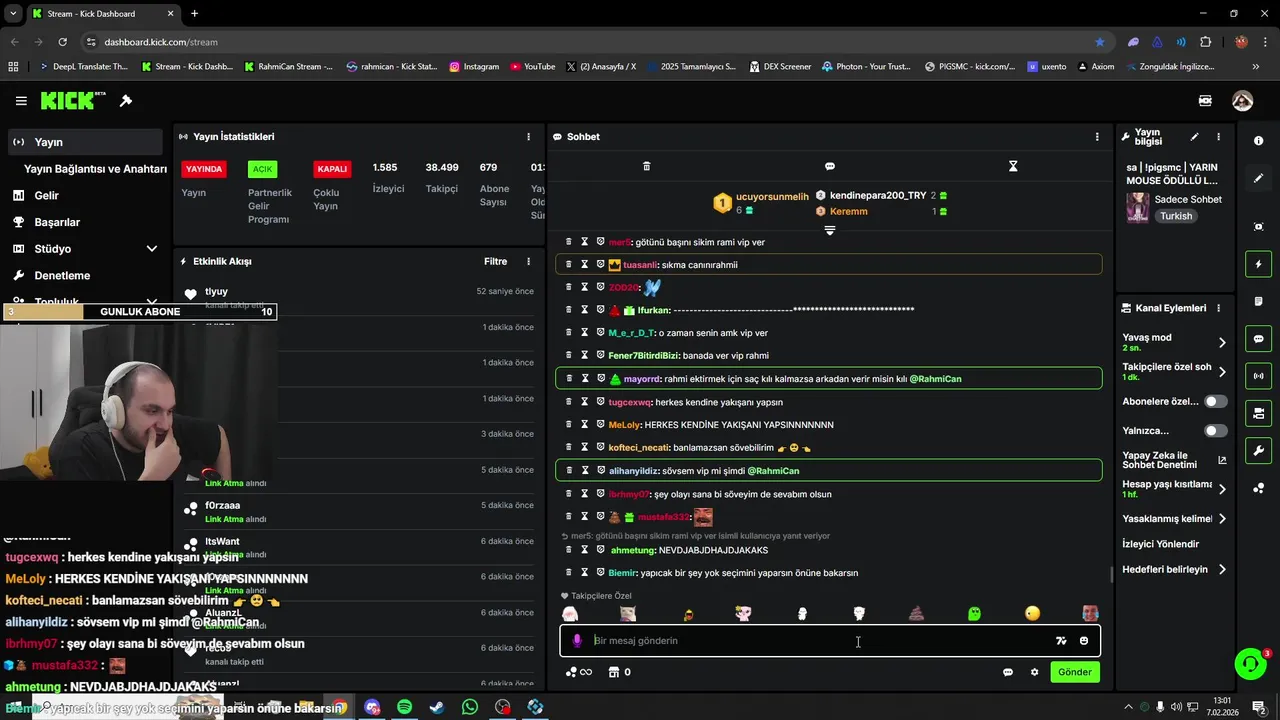
Task: Open Kanal Eylemleri three-dot menu
Action: [1218, 308]
